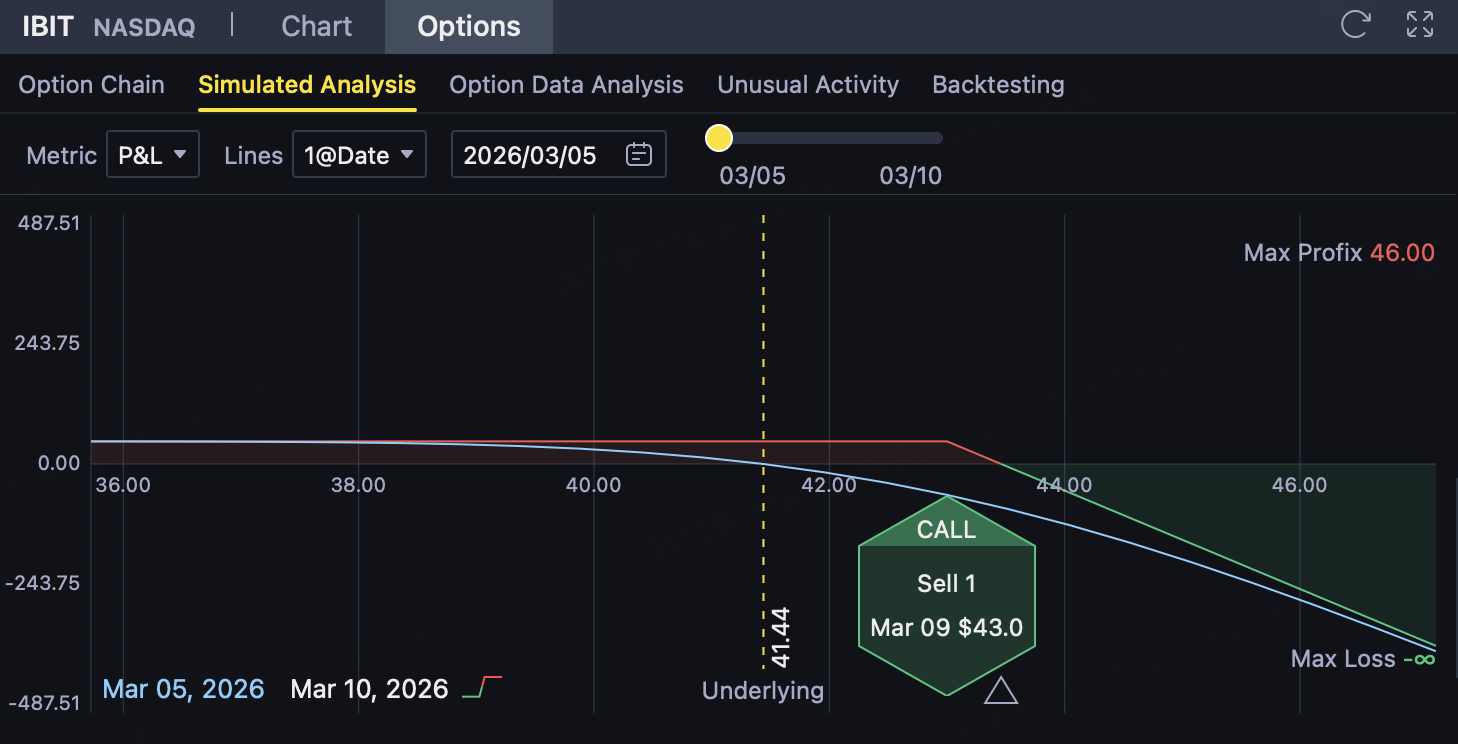Toggle the Mar 10, 2026 legend line

coord(369,689)
